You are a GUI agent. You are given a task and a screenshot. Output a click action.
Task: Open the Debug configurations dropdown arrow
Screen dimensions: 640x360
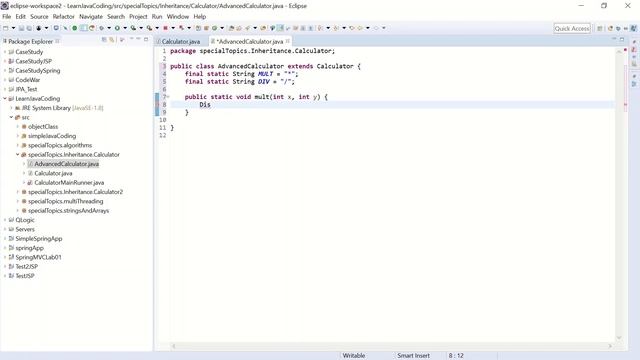click(x=109, y=28)
